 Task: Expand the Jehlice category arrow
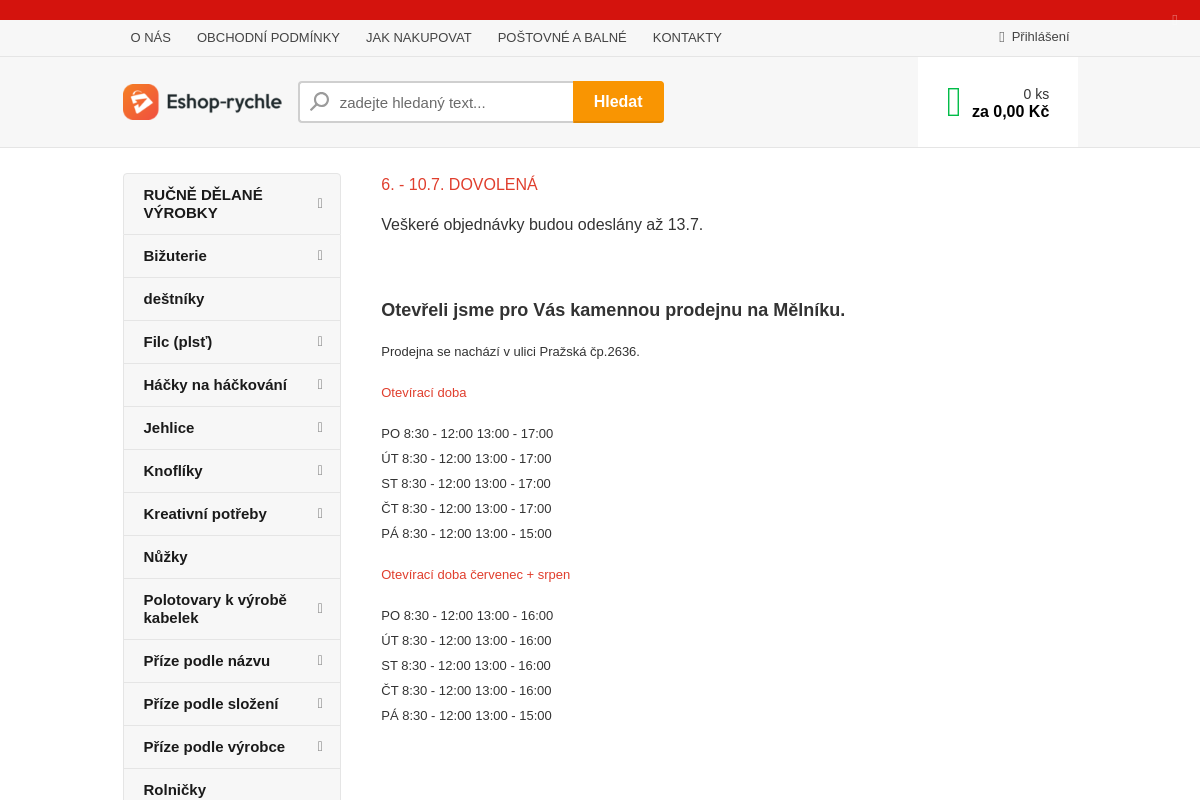(320, 427)
